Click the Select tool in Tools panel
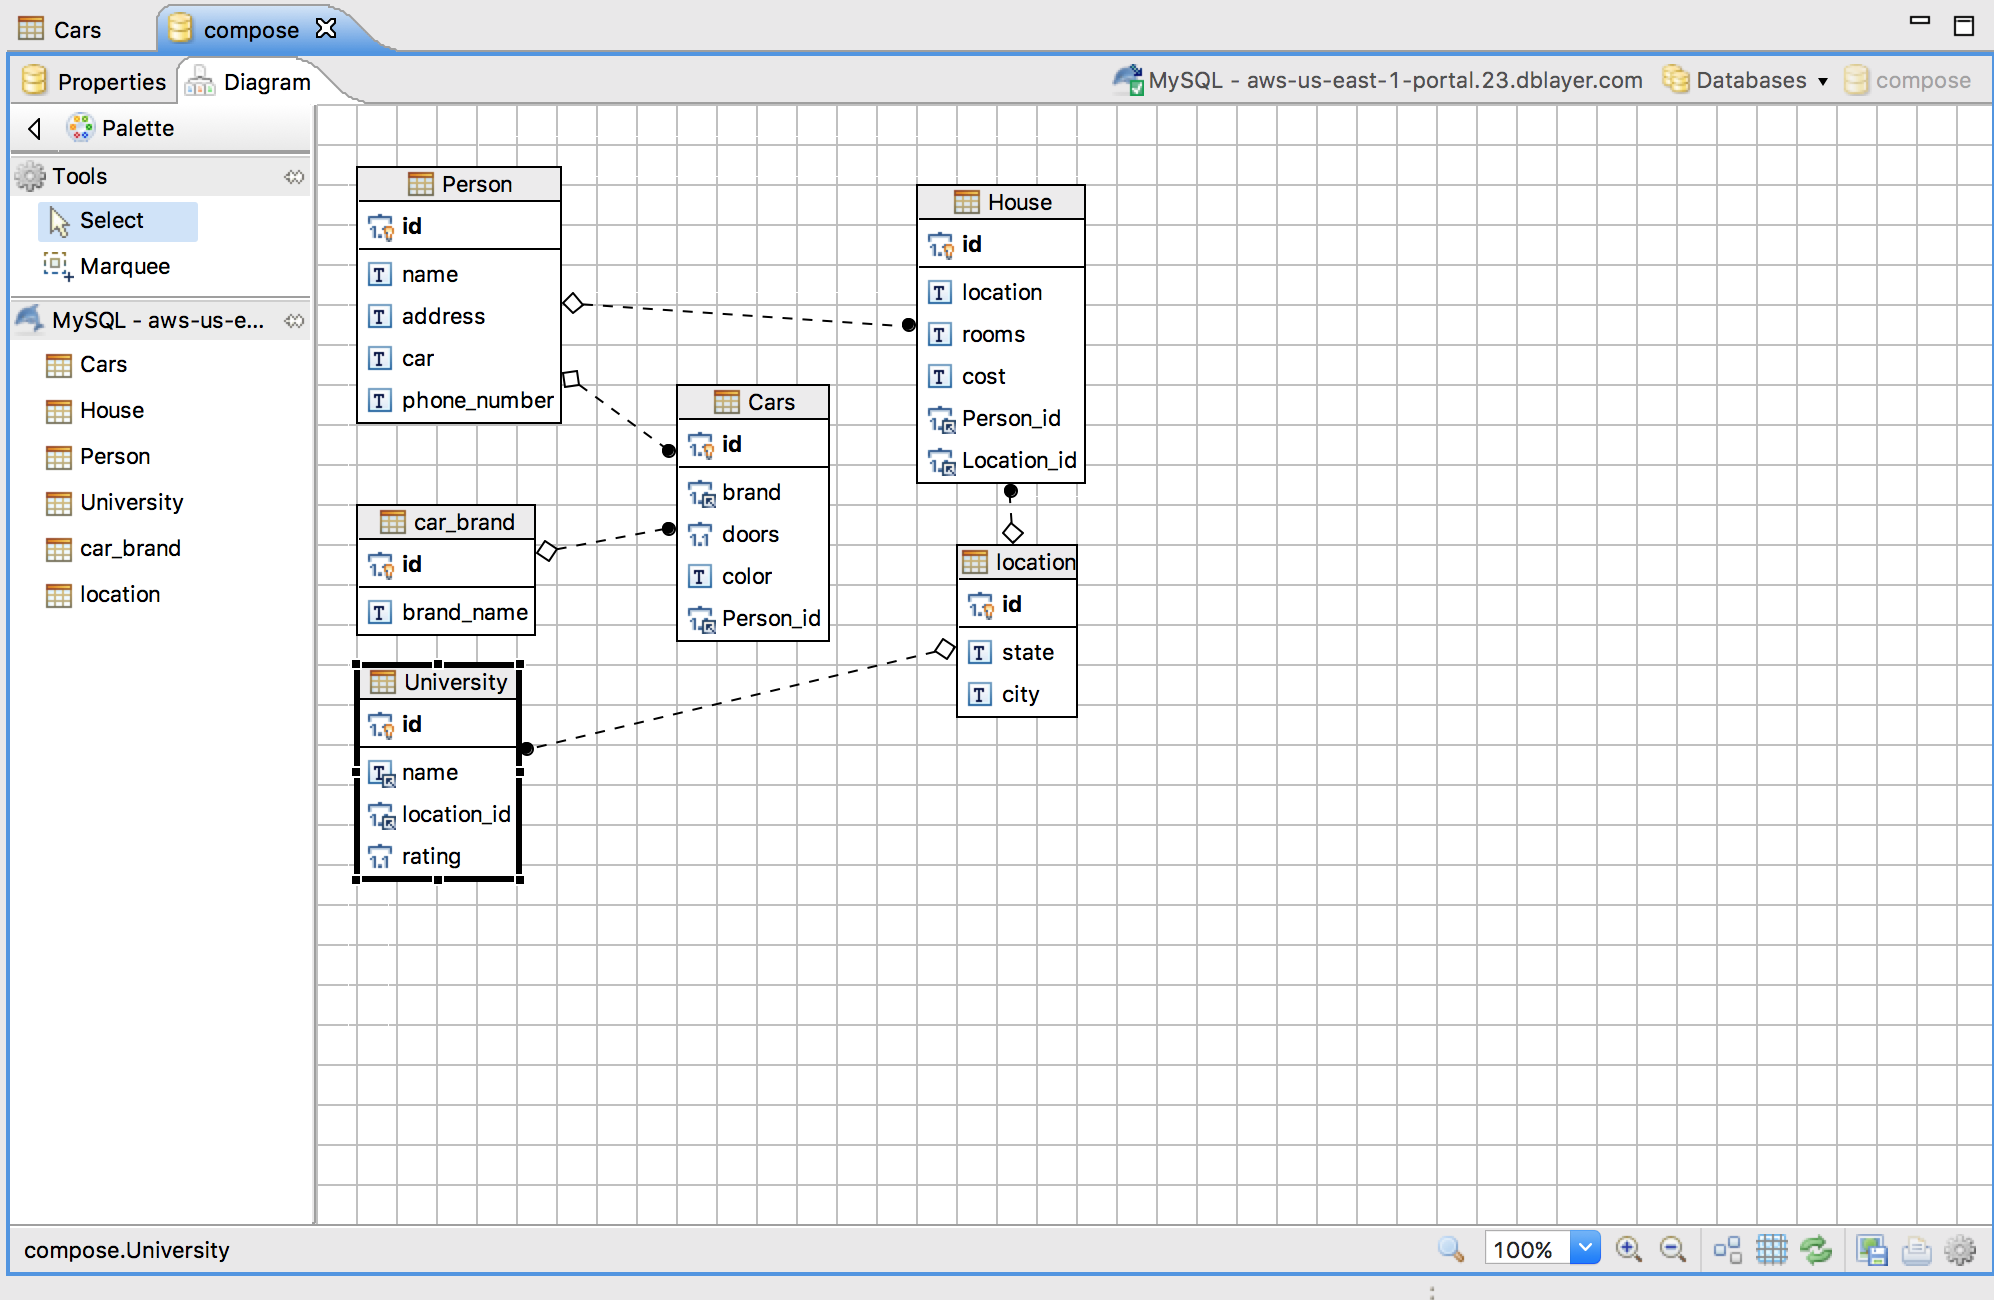Image resolution: width=1994 pixels, height=1300 pixels. [x=115, y=221]
